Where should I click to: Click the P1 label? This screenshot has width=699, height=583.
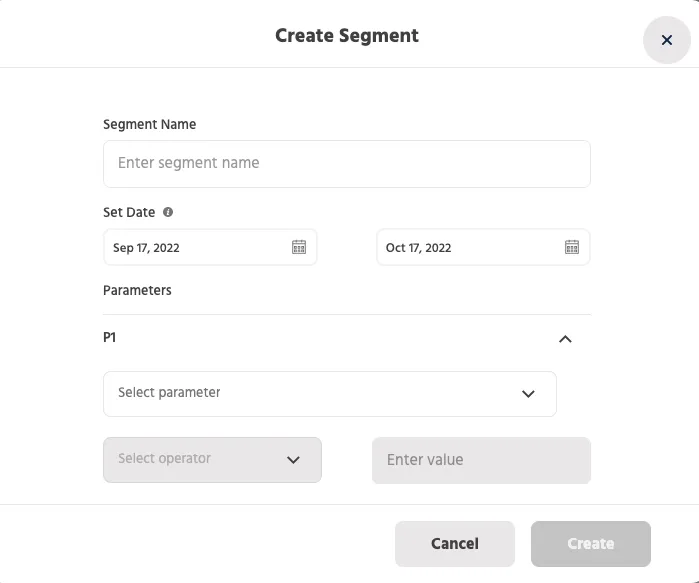(x=110, y=337)
